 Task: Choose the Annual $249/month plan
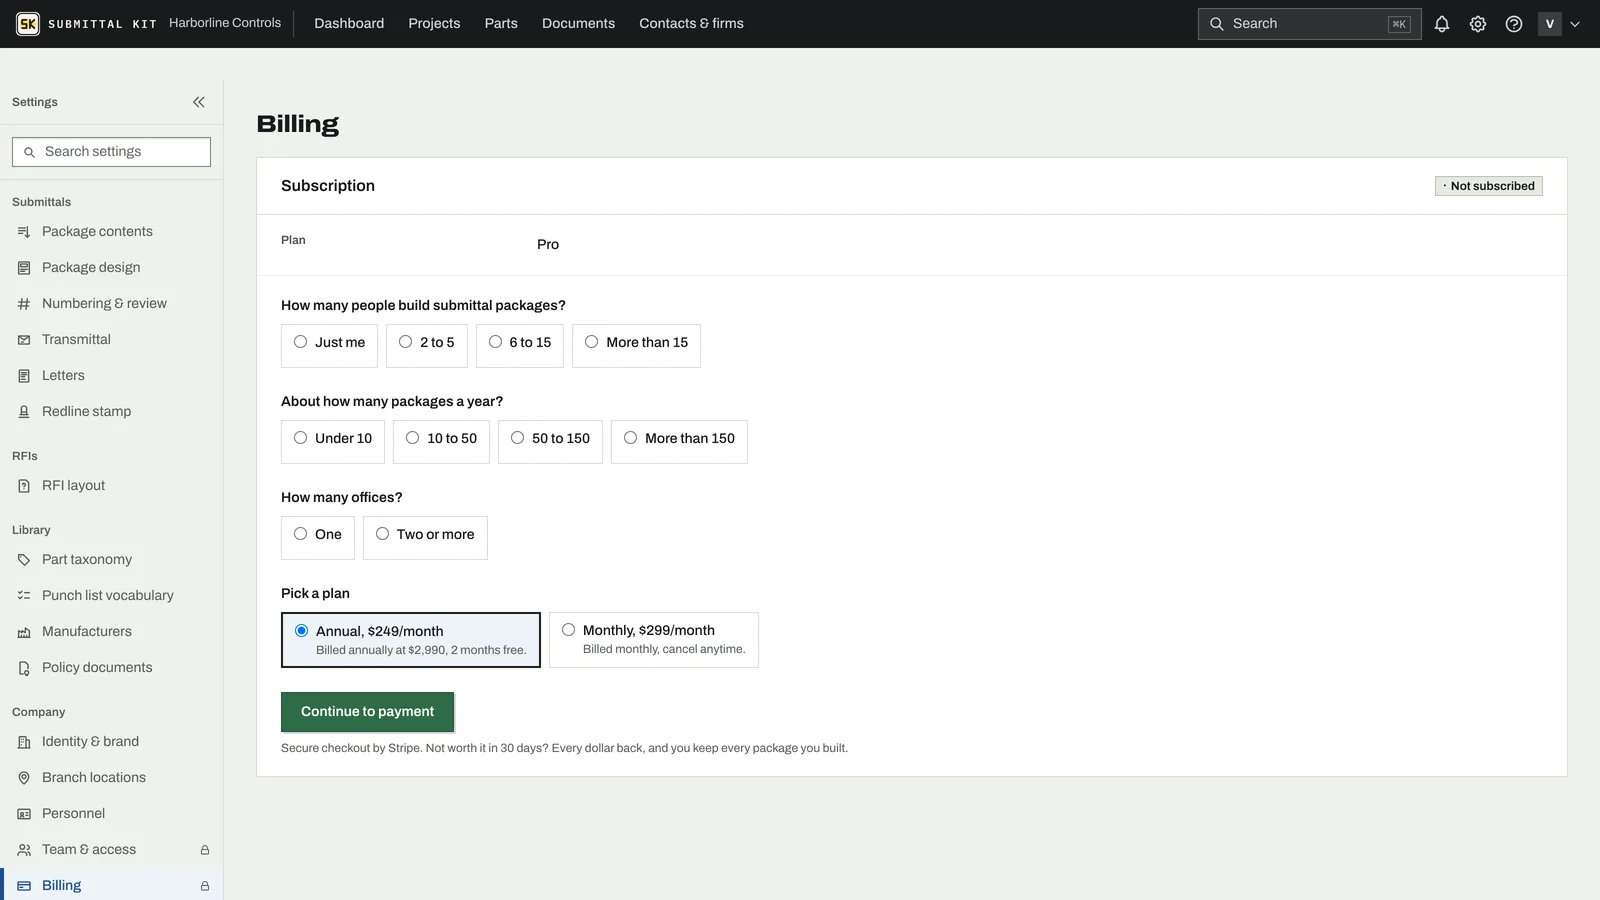pos(411,640)
